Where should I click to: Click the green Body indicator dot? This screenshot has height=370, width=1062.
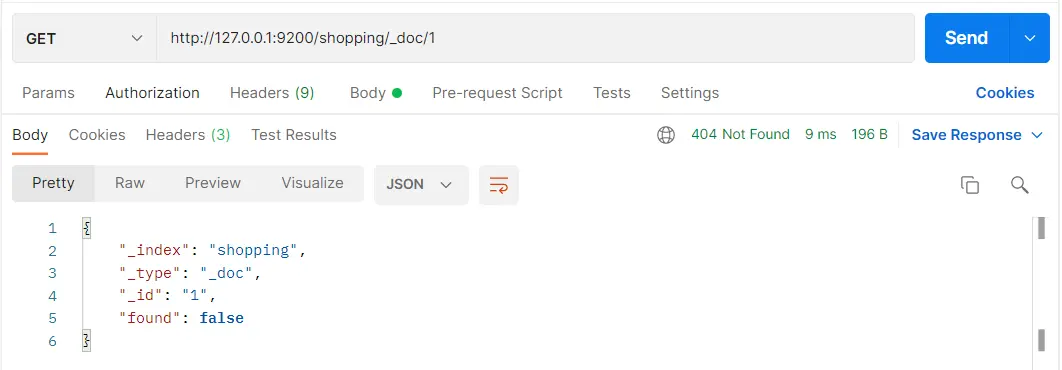397,93
